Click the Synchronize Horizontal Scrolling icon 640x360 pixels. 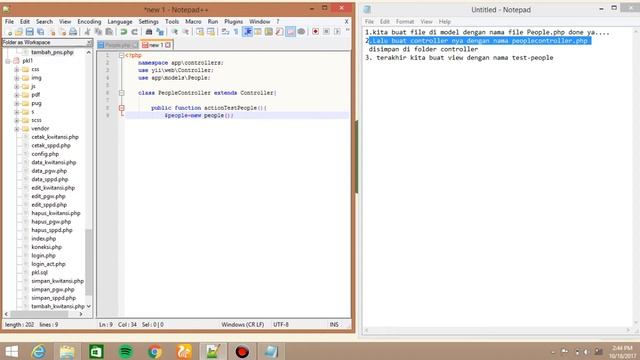(211, 32)
